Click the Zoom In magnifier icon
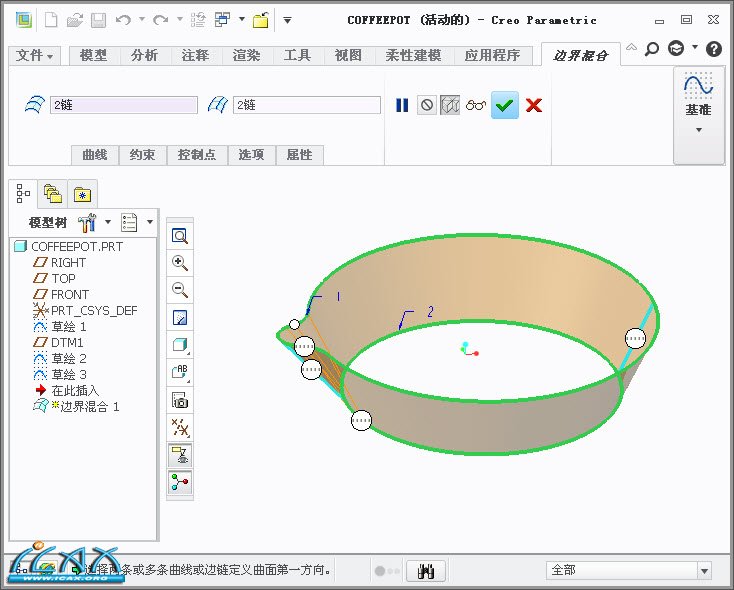The image size is (734, 590). pos(181,263)
